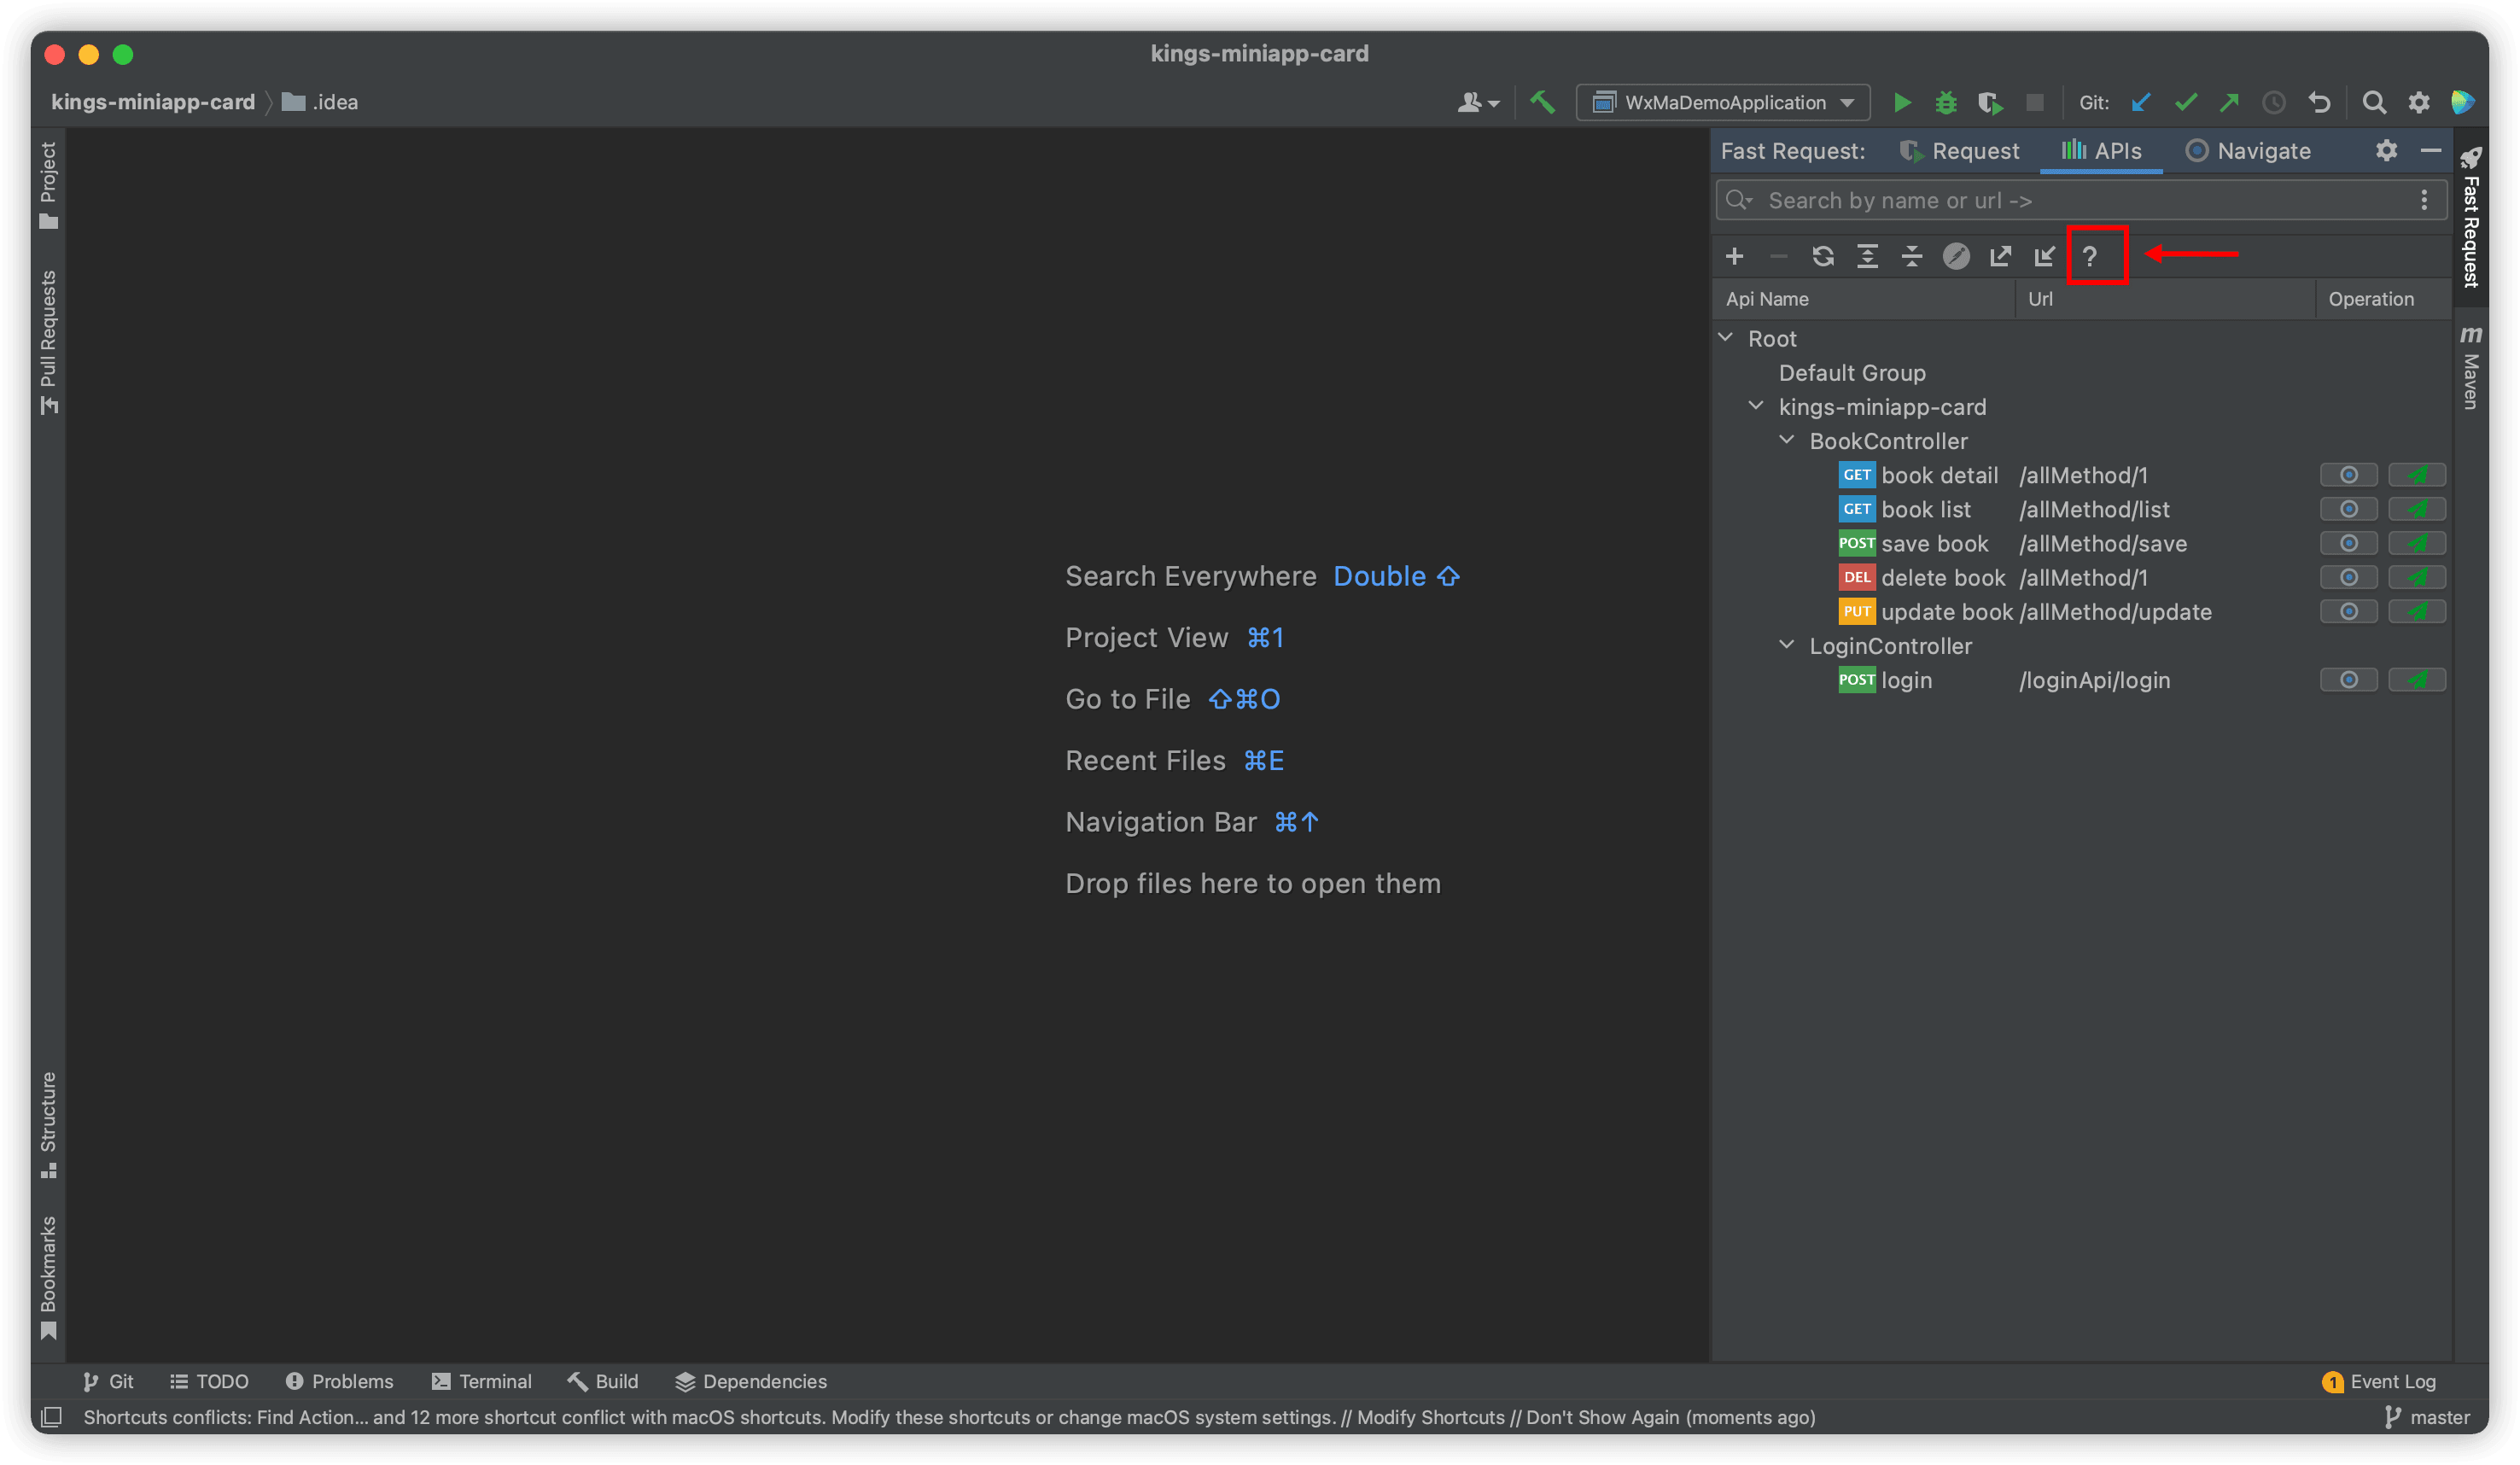Click locate button for save book API
Image resolution: width=2520 pixels, height=1465 pixels.
(2348, 544)
